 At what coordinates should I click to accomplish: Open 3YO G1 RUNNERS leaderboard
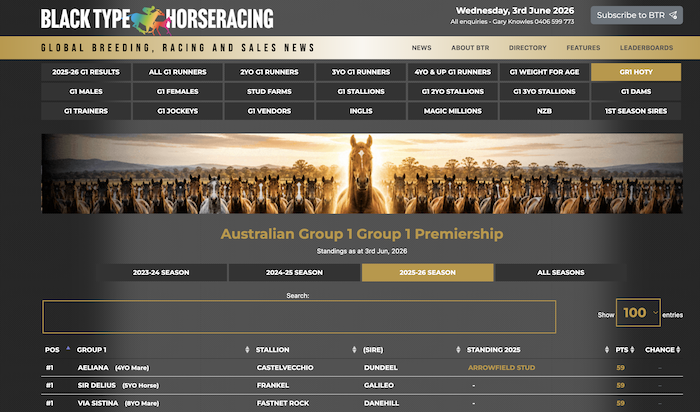361,72
